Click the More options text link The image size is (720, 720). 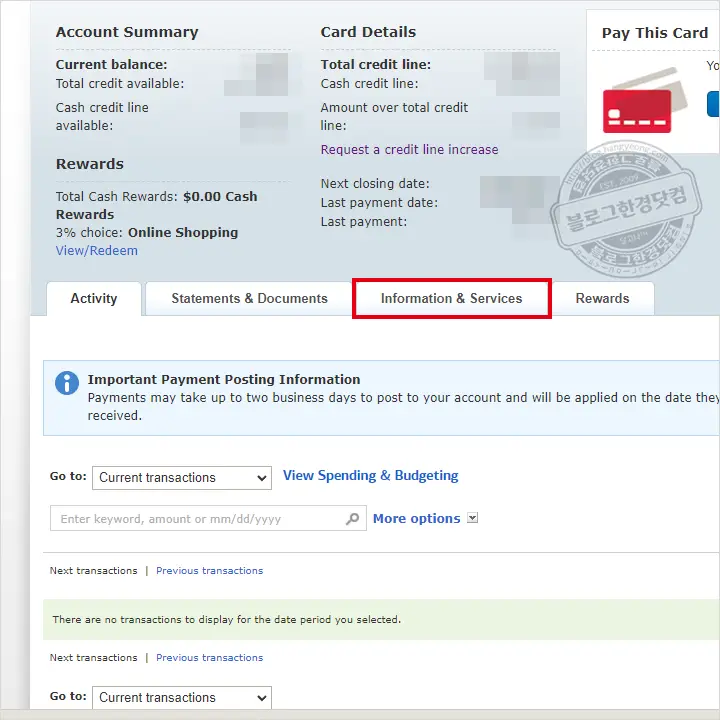pos(416,519)
